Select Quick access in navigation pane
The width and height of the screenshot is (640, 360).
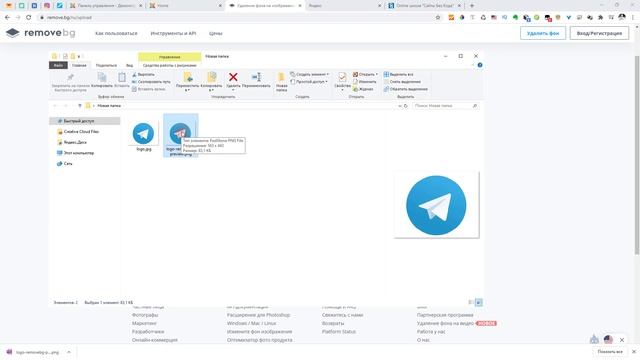84,121
